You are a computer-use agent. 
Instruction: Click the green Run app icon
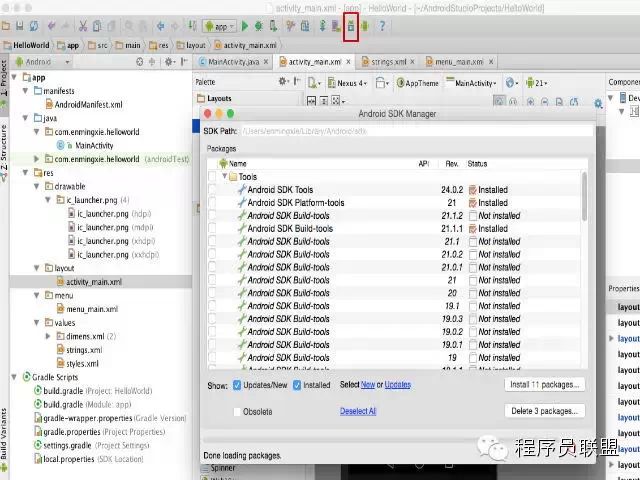245,27
